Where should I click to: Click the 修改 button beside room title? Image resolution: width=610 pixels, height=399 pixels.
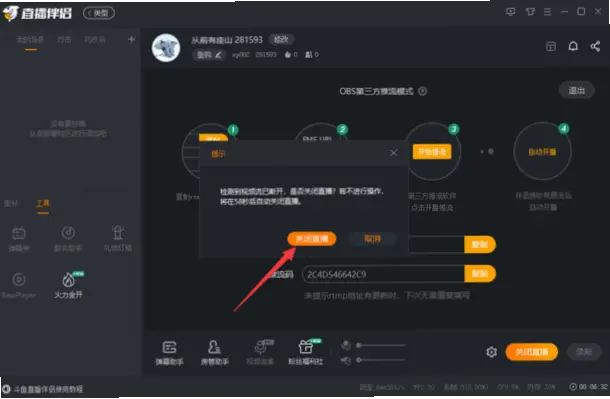point(281,39)
